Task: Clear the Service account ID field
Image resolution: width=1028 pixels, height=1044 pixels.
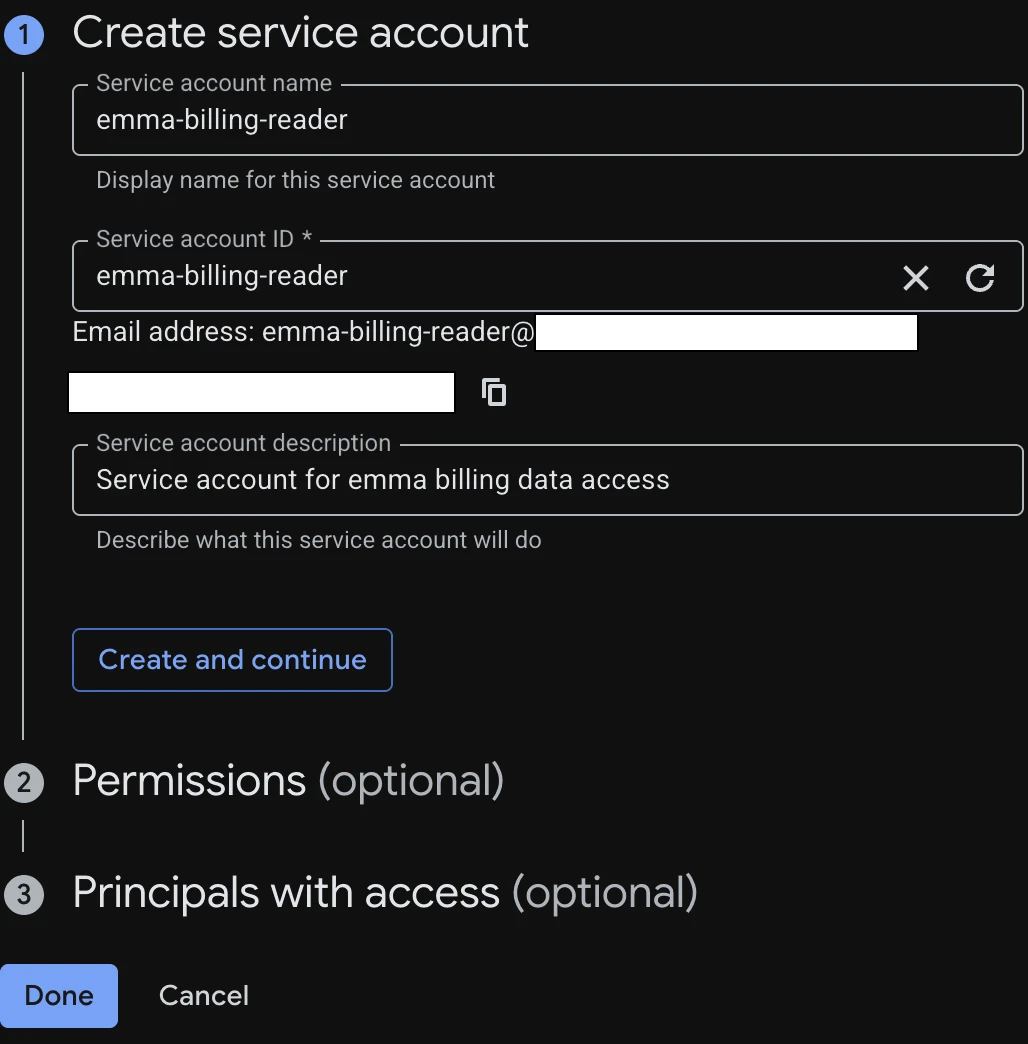Action: point(915,278)
